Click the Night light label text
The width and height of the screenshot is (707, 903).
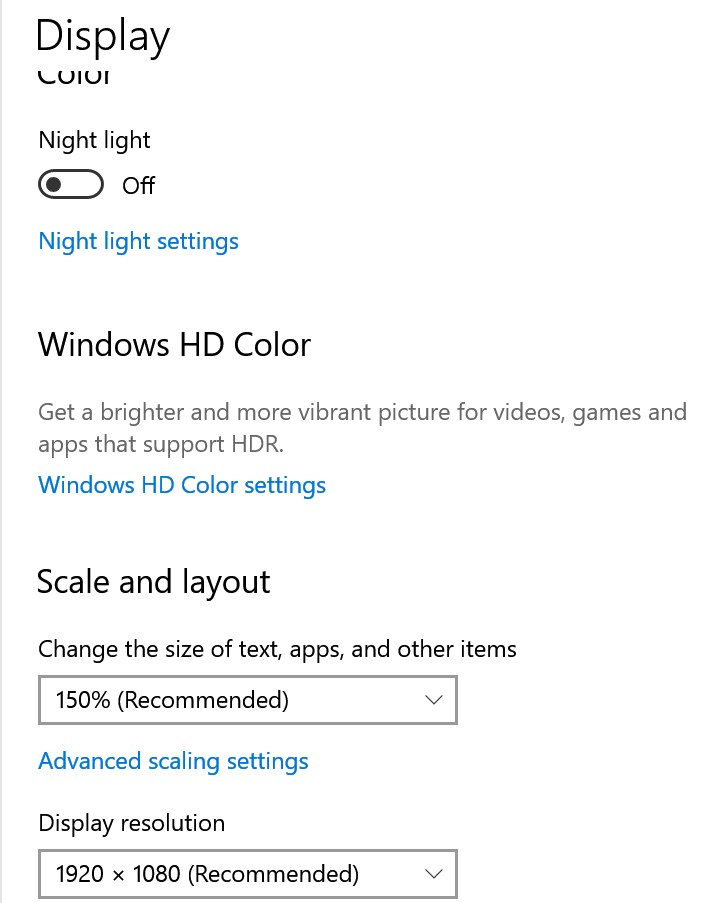(x=94, y=141)
